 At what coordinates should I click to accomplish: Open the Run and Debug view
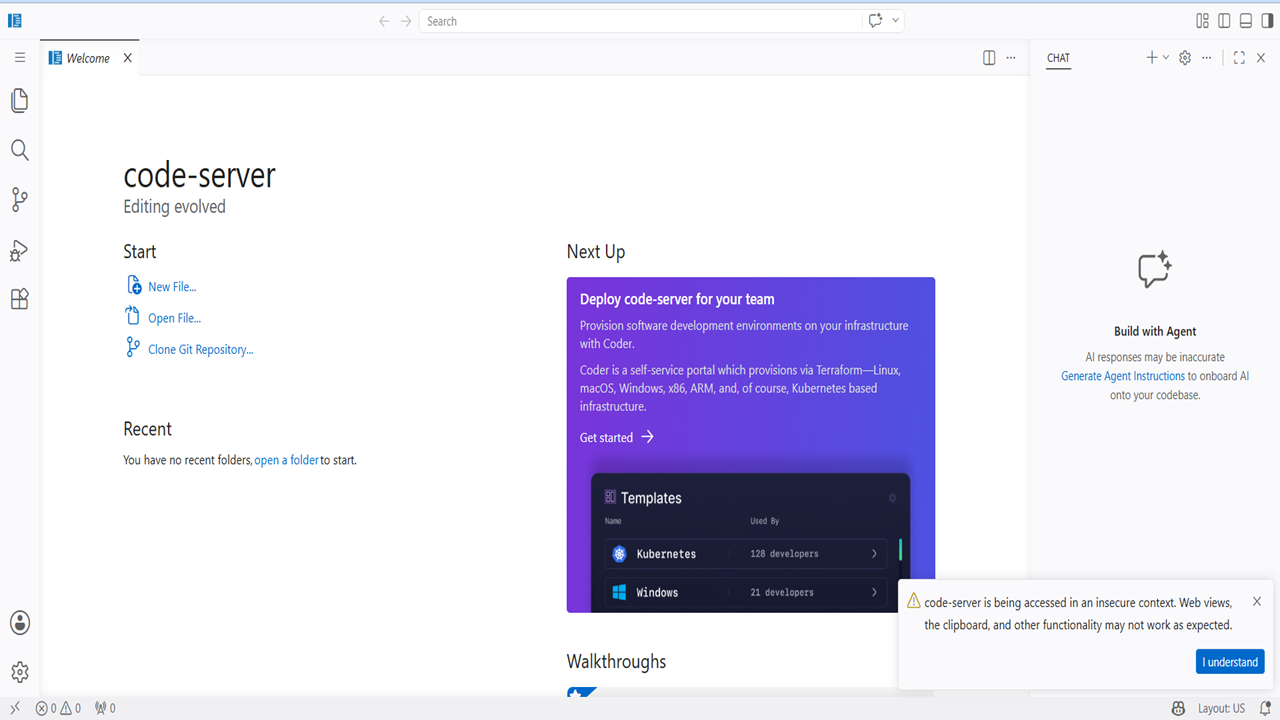pyautogui.click(x=19, y=250)
